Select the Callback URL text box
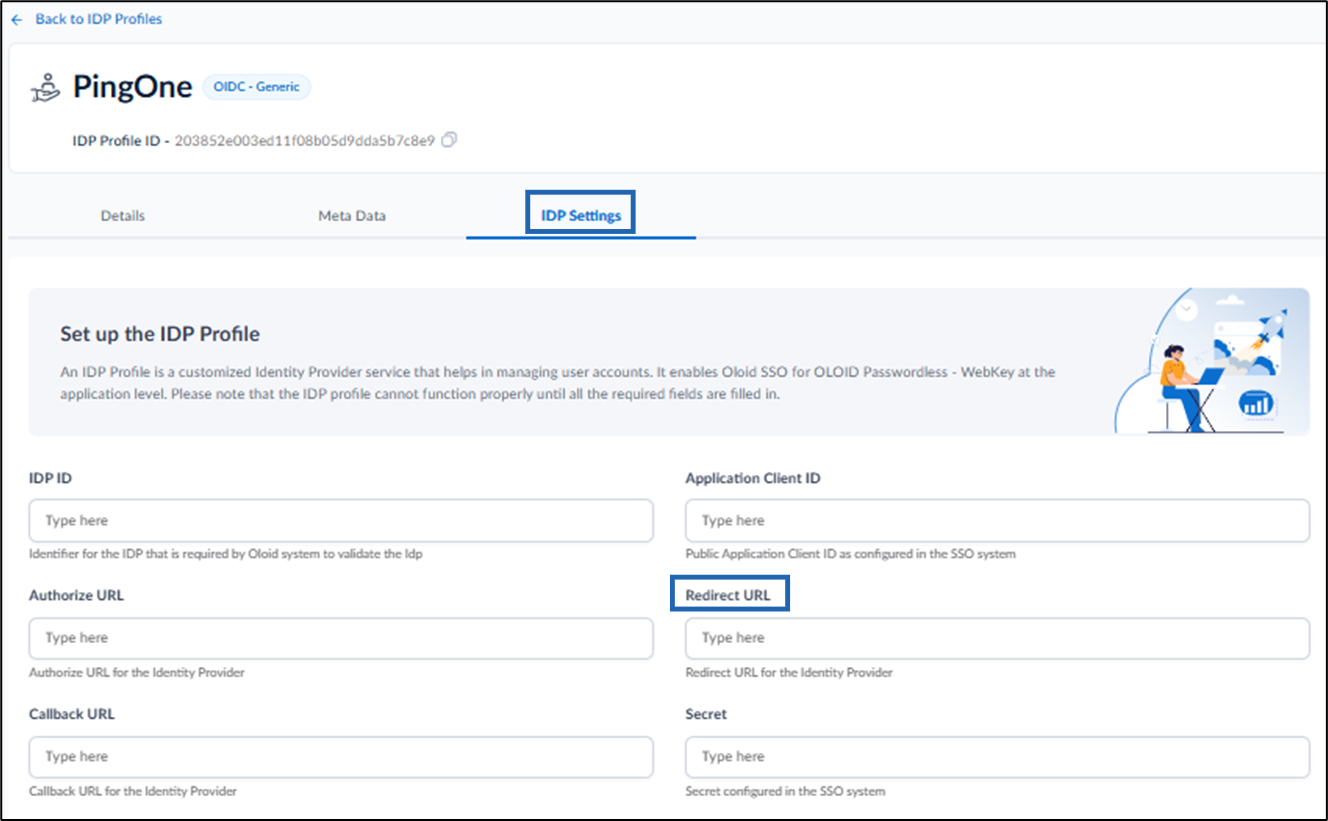 click(341, 757)
